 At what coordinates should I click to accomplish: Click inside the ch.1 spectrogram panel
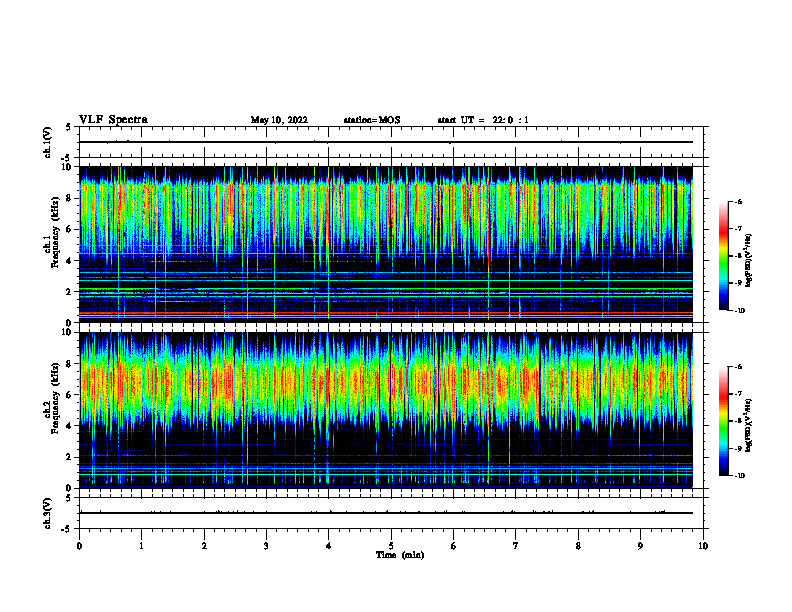click(x=386, y=244)
